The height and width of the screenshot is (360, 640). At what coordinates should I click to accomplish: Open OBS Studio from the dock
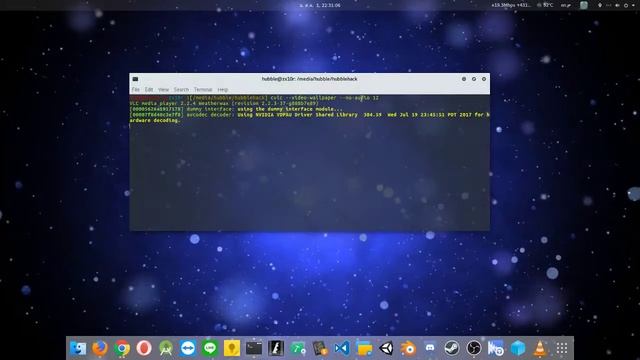click(x=474, y=348)
